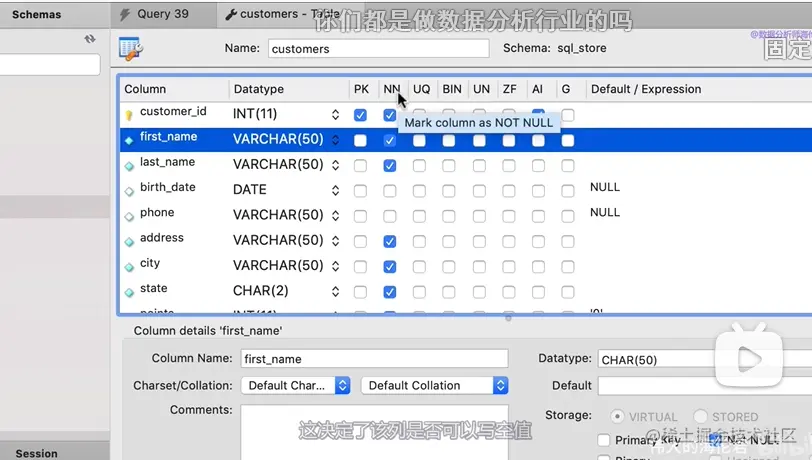Screen dimensions: 812x460
Task: Open the Default Char... charset dropdown
Action: click(x=296, y=385)
